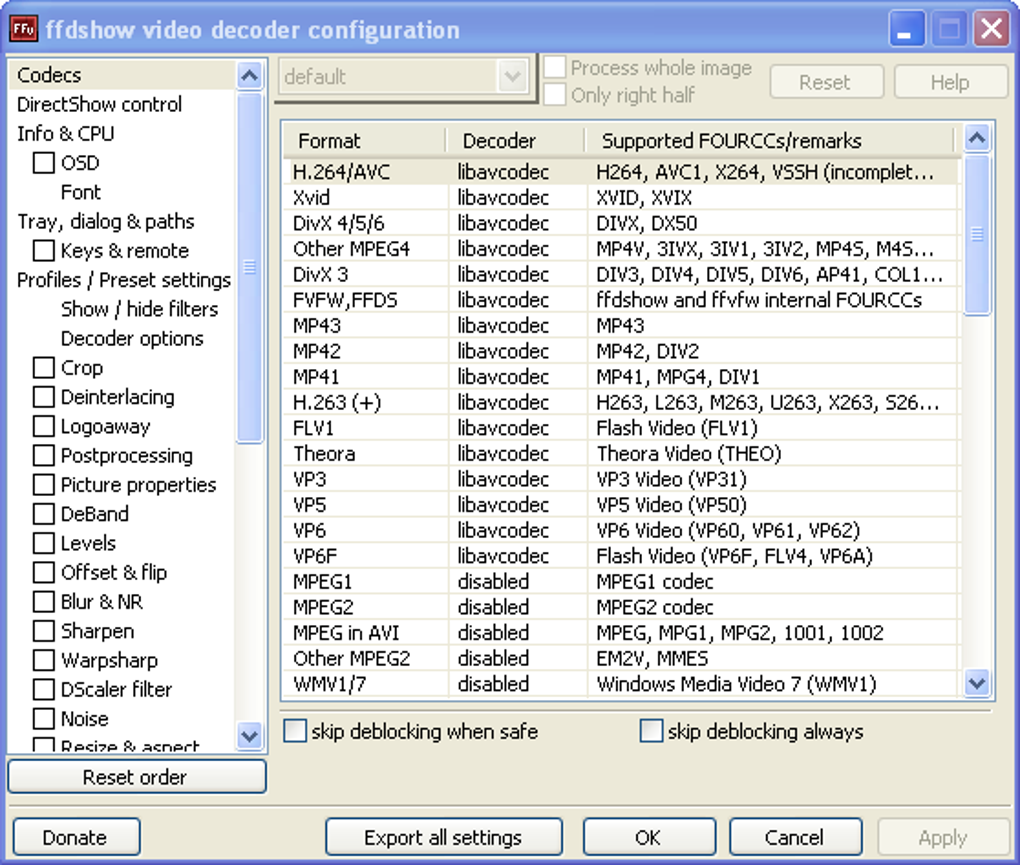Screen dimensions: 1020x865
Task: Check the Logoaway filter box
Action: coord(44,426)
